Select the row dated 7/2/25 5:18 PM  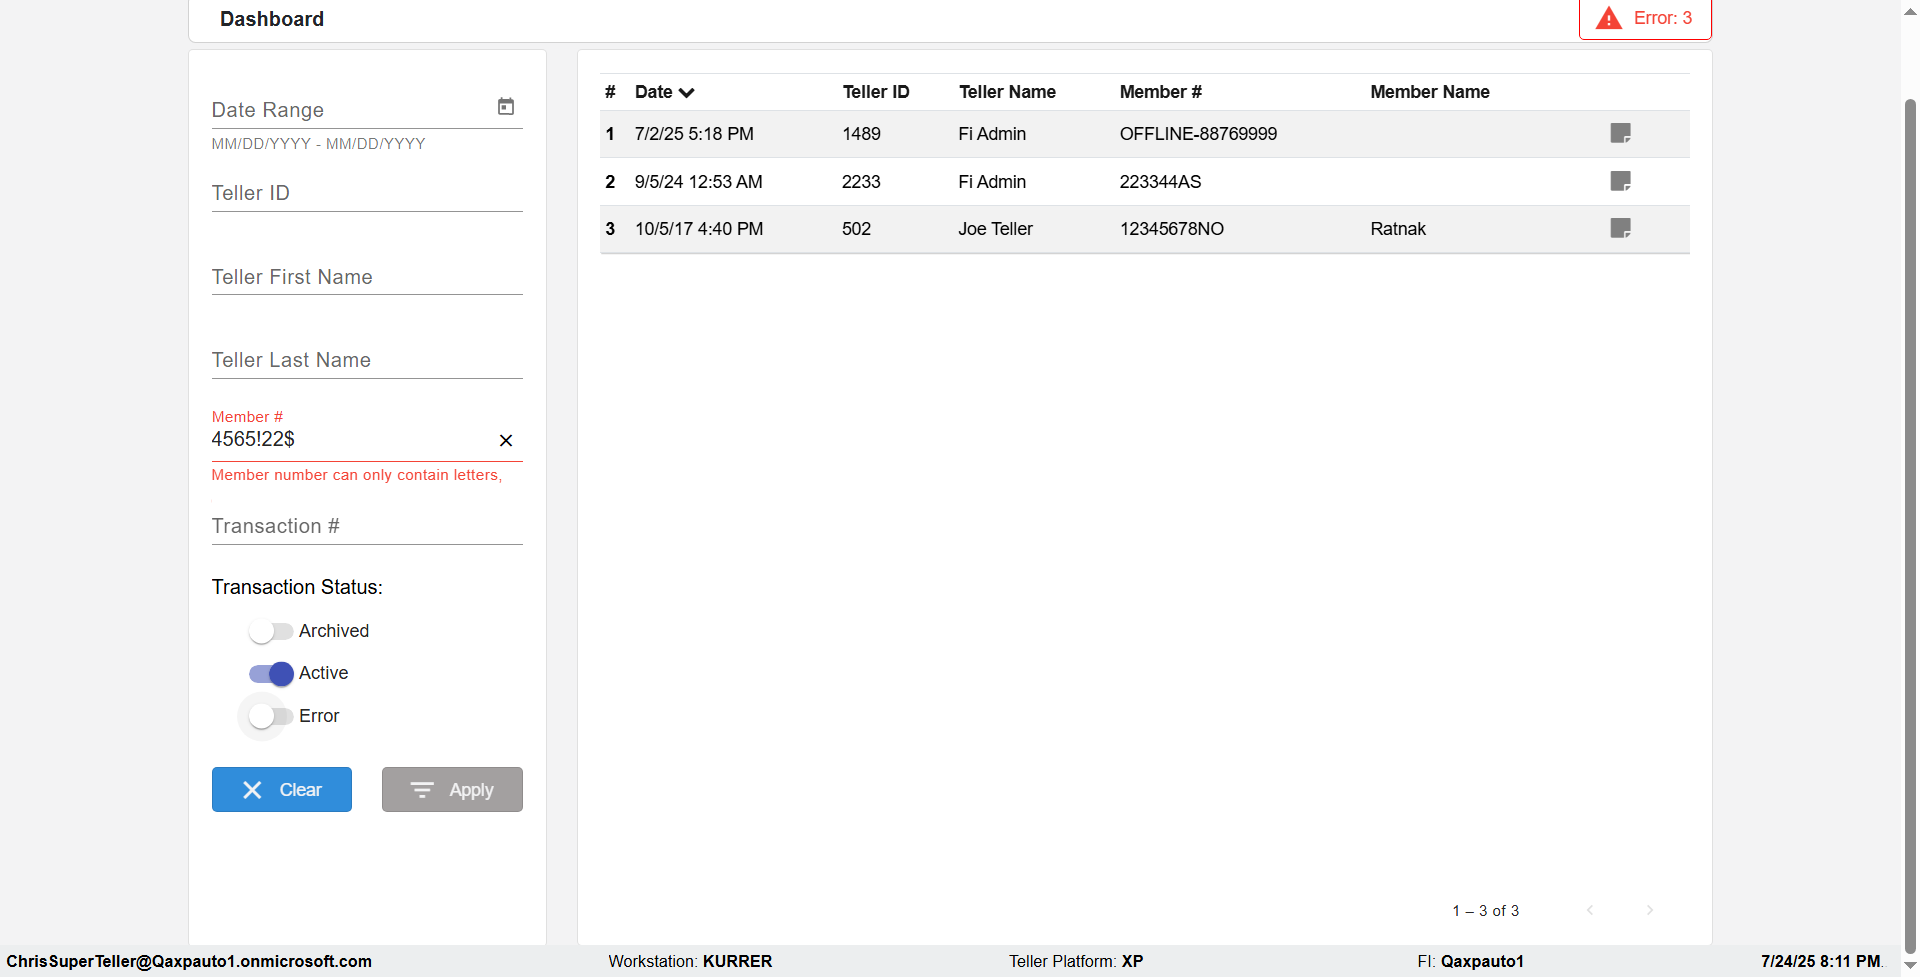(1144, 134)
